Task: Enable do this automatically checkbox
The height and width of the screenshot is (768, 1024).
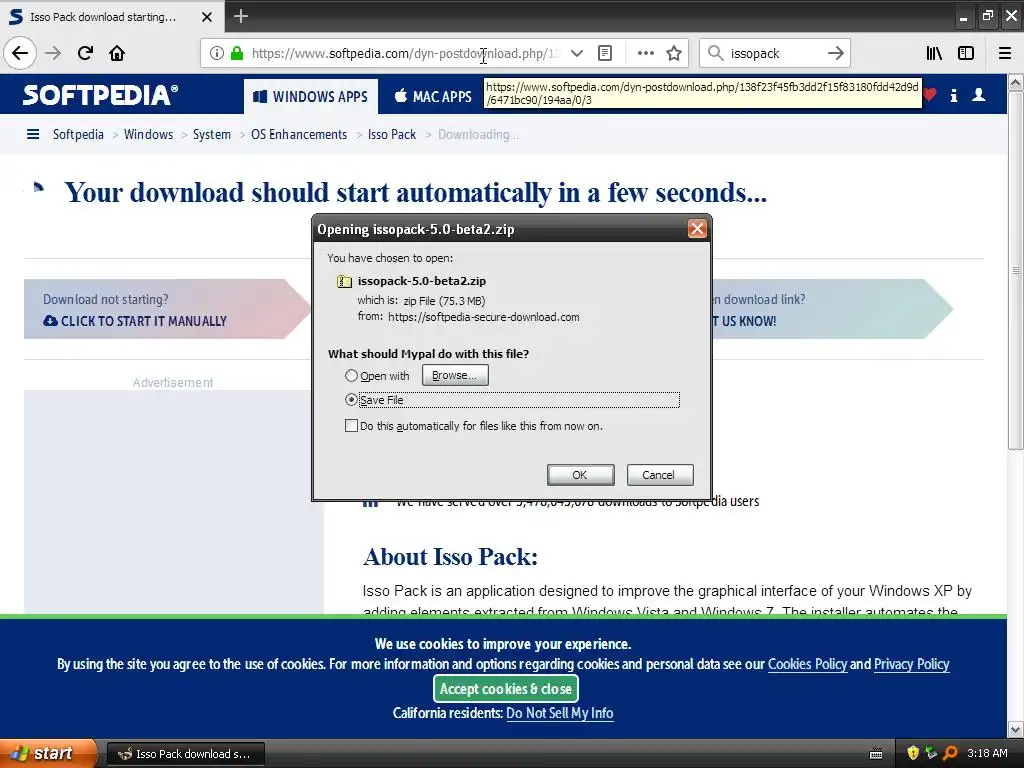Action: point(351,426)
